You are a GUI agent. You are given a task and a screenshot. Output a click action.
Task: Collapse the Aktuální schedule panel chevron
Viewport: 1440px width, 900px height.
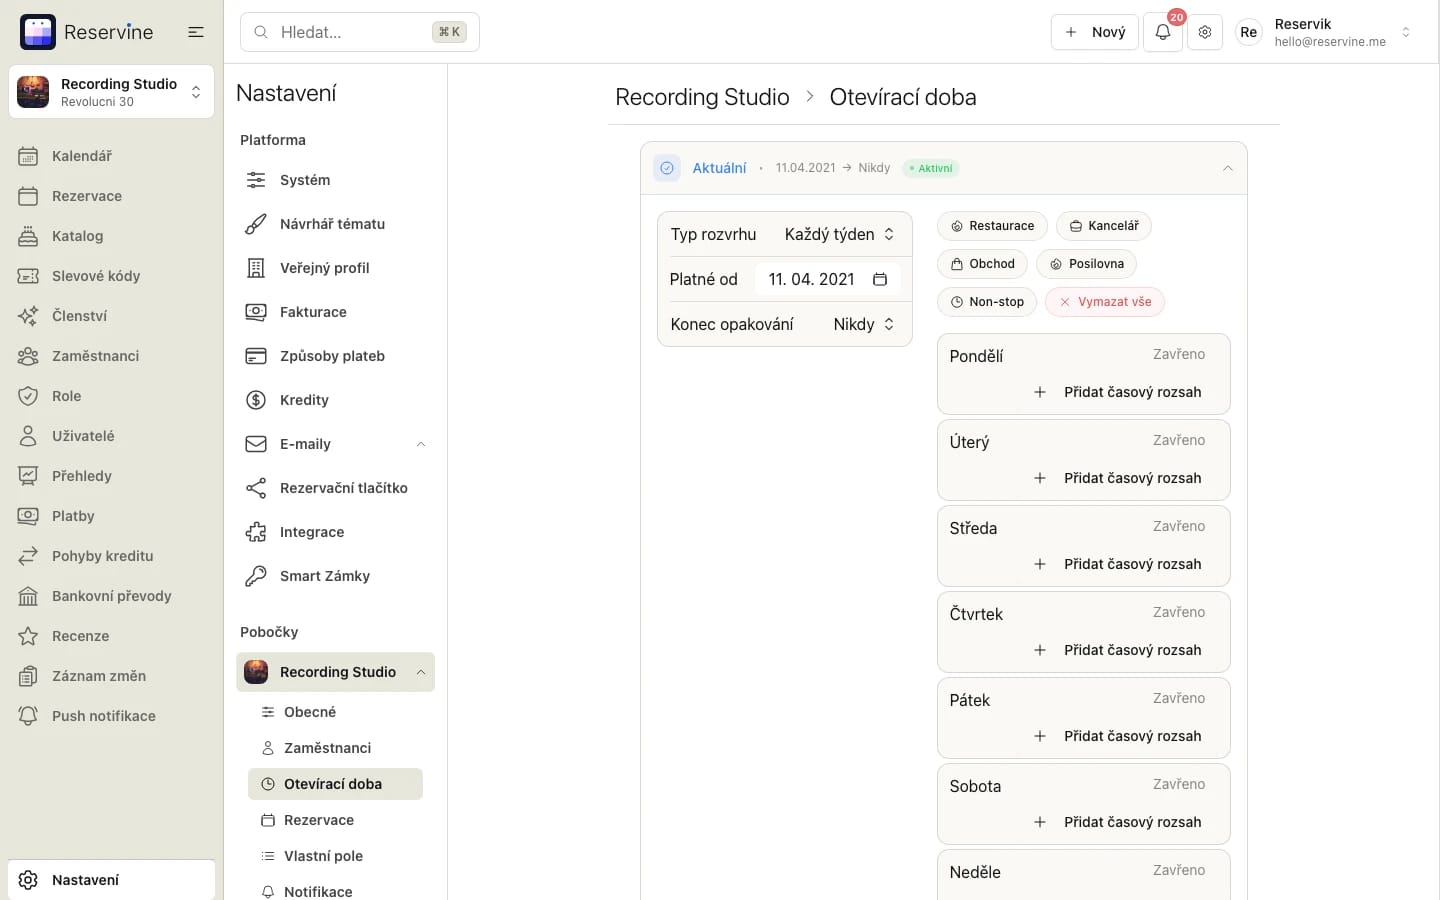click(x=1228, y=168)
